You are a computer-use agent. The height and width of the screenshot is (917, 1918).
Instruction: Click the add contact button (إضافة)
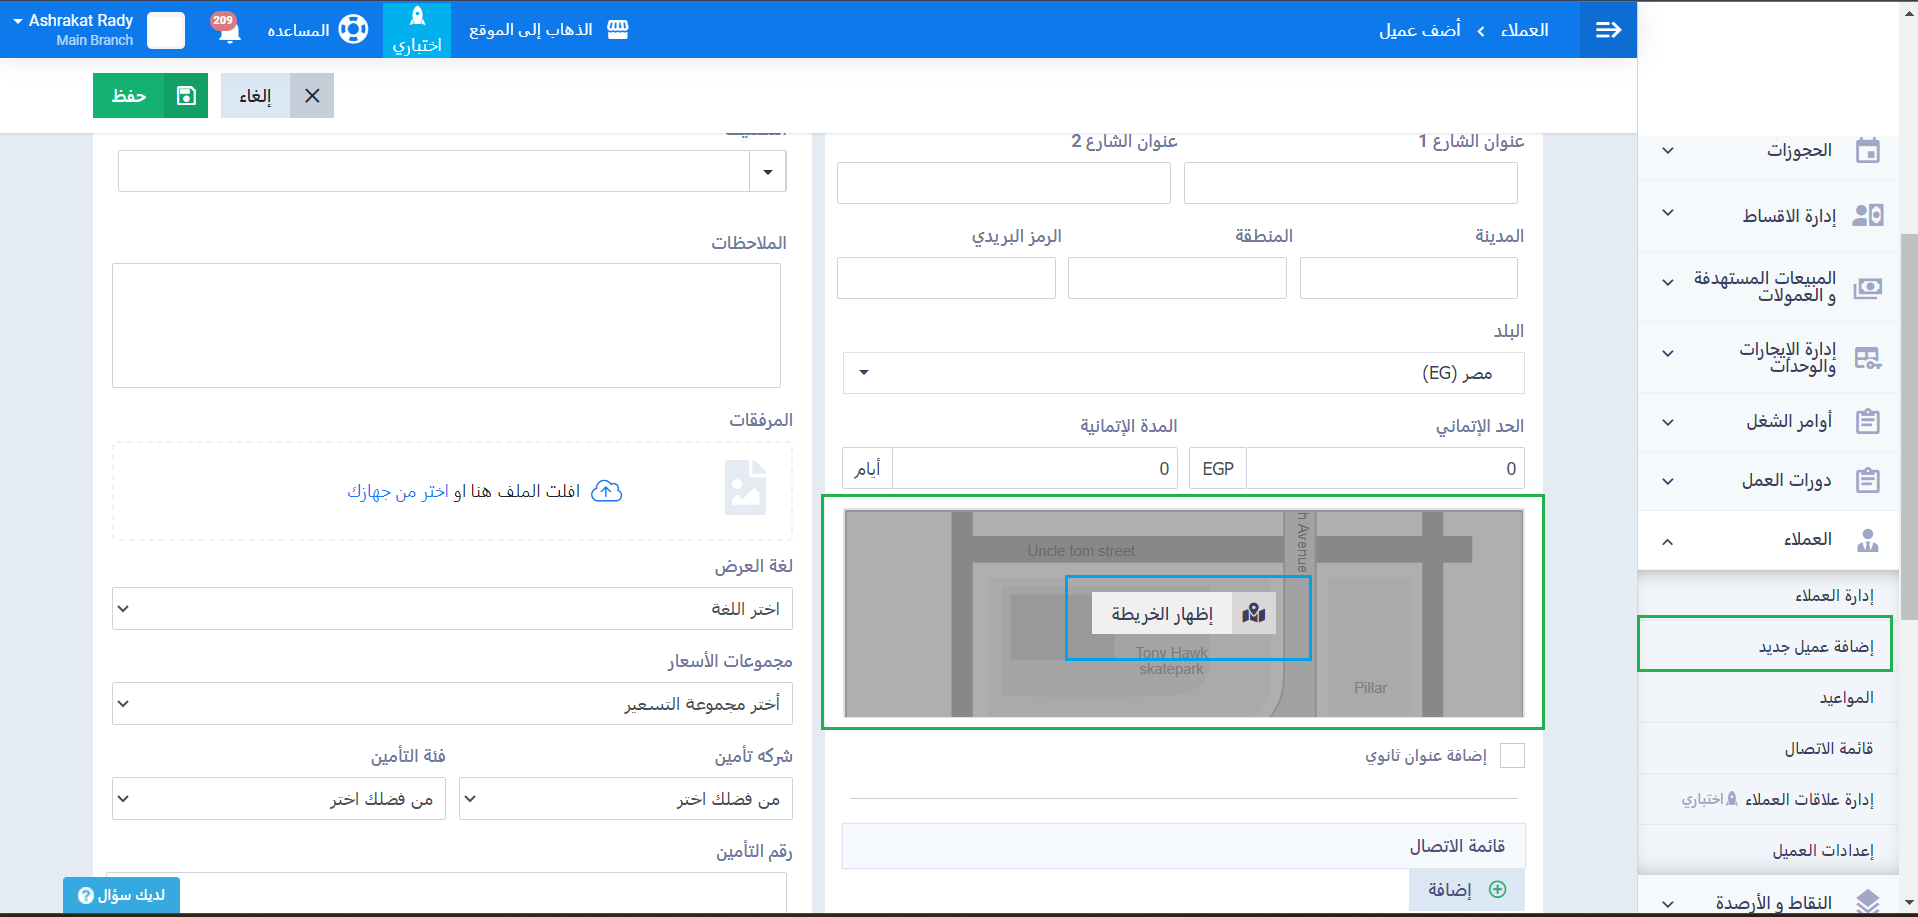1466,890
